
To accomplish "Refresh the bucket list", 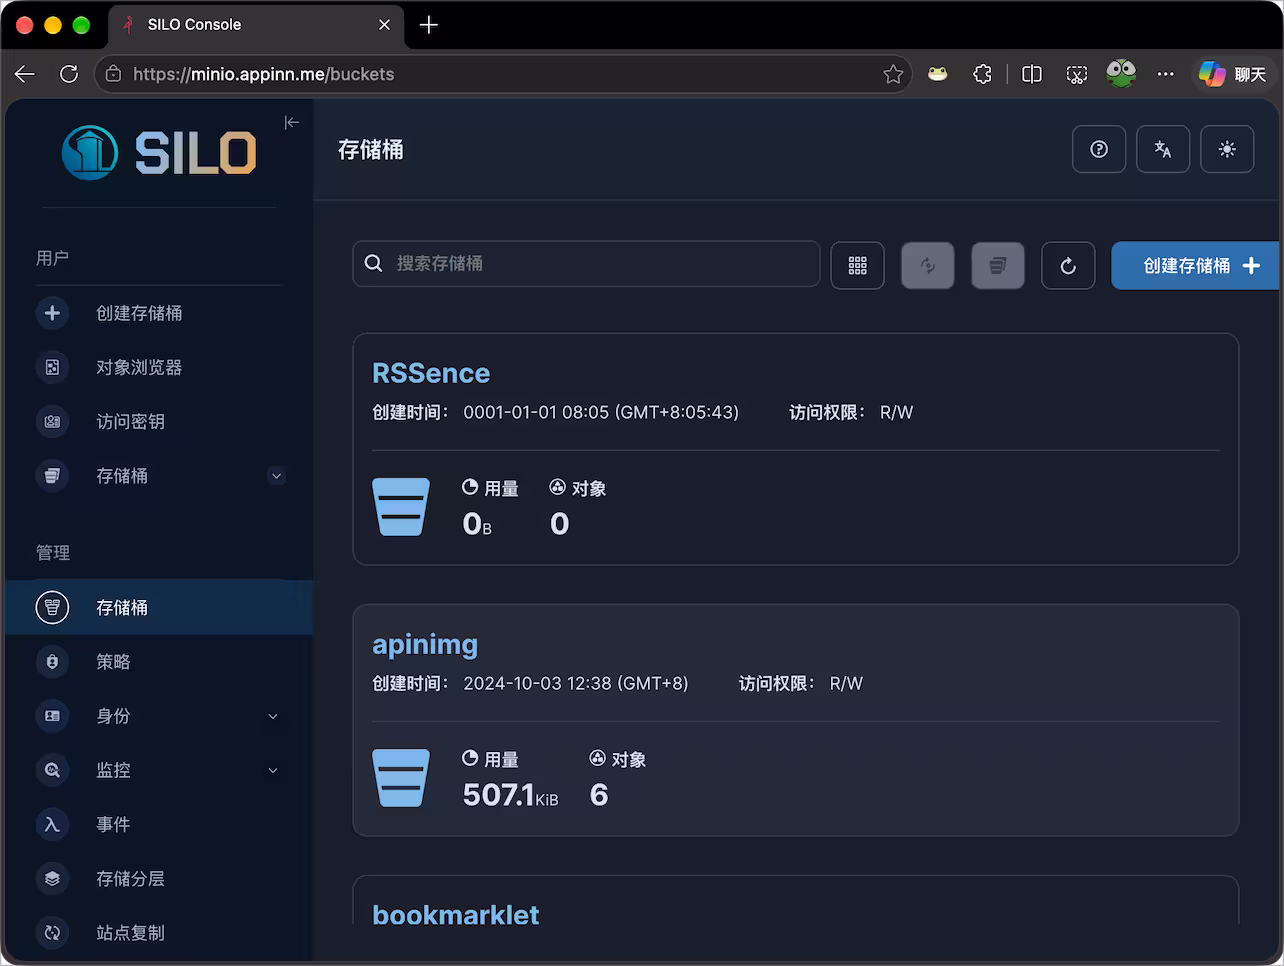I will pos(1068,265).
